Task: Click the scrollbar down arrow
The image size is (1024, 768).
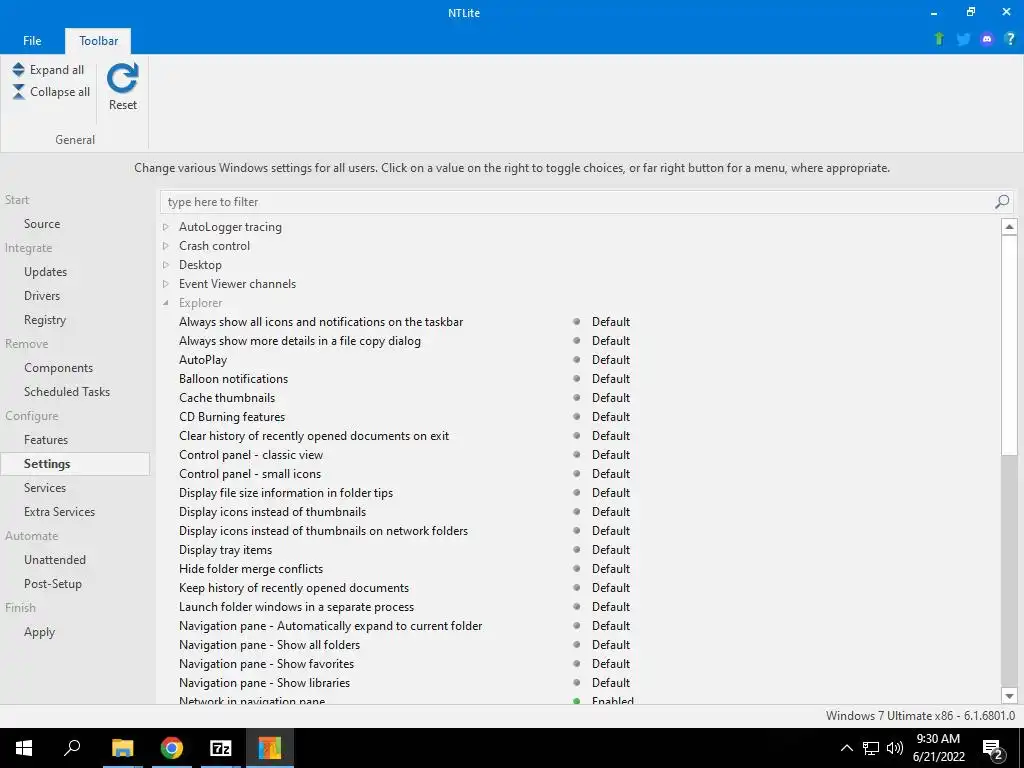Action: (1009, 696)
